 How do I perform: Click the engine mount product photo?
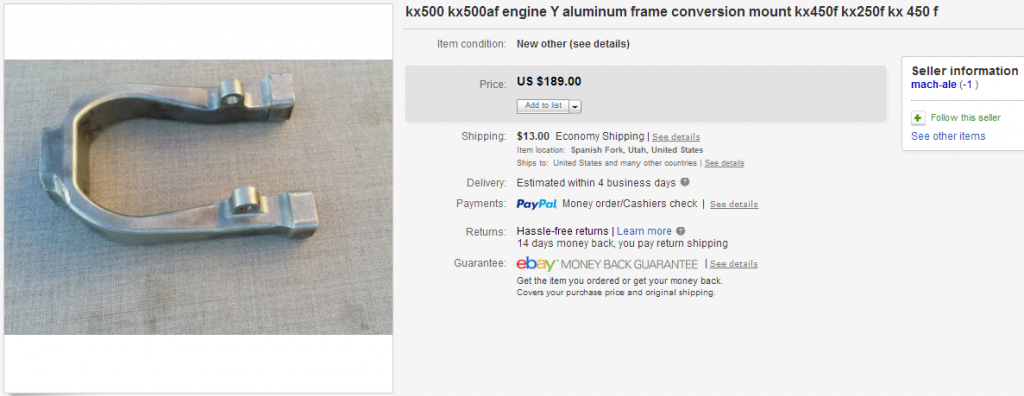click(198, 197)
